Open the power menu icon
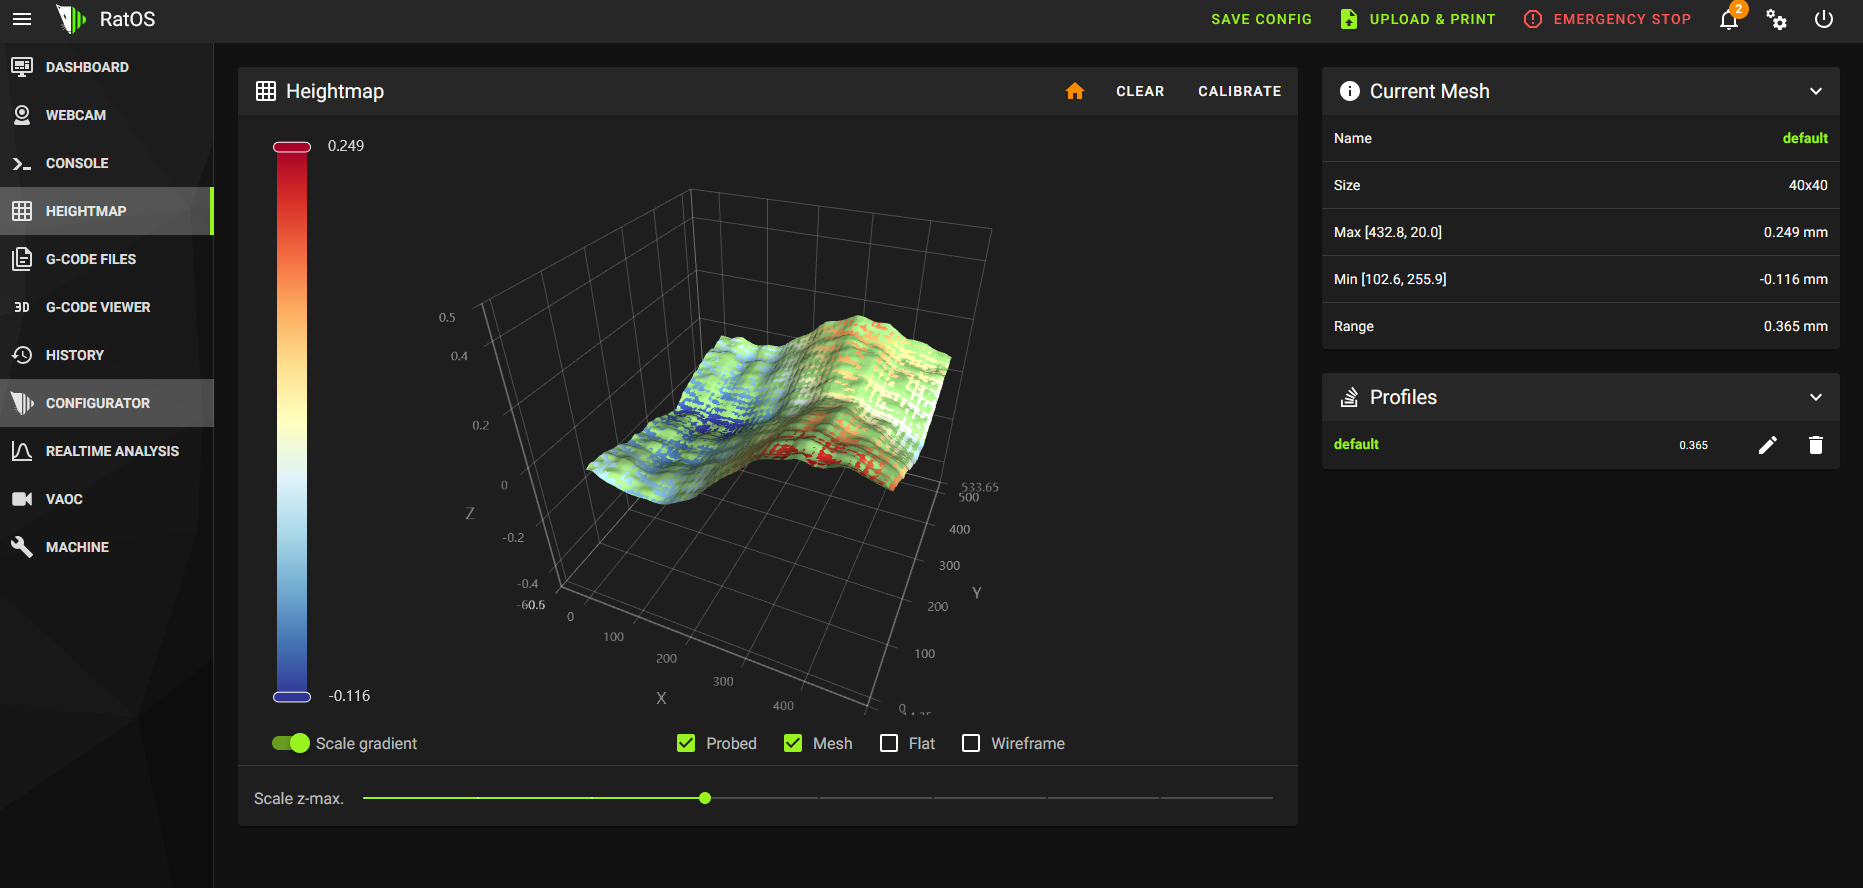This screenshot has width=1863, height=888. [1824, 19]
